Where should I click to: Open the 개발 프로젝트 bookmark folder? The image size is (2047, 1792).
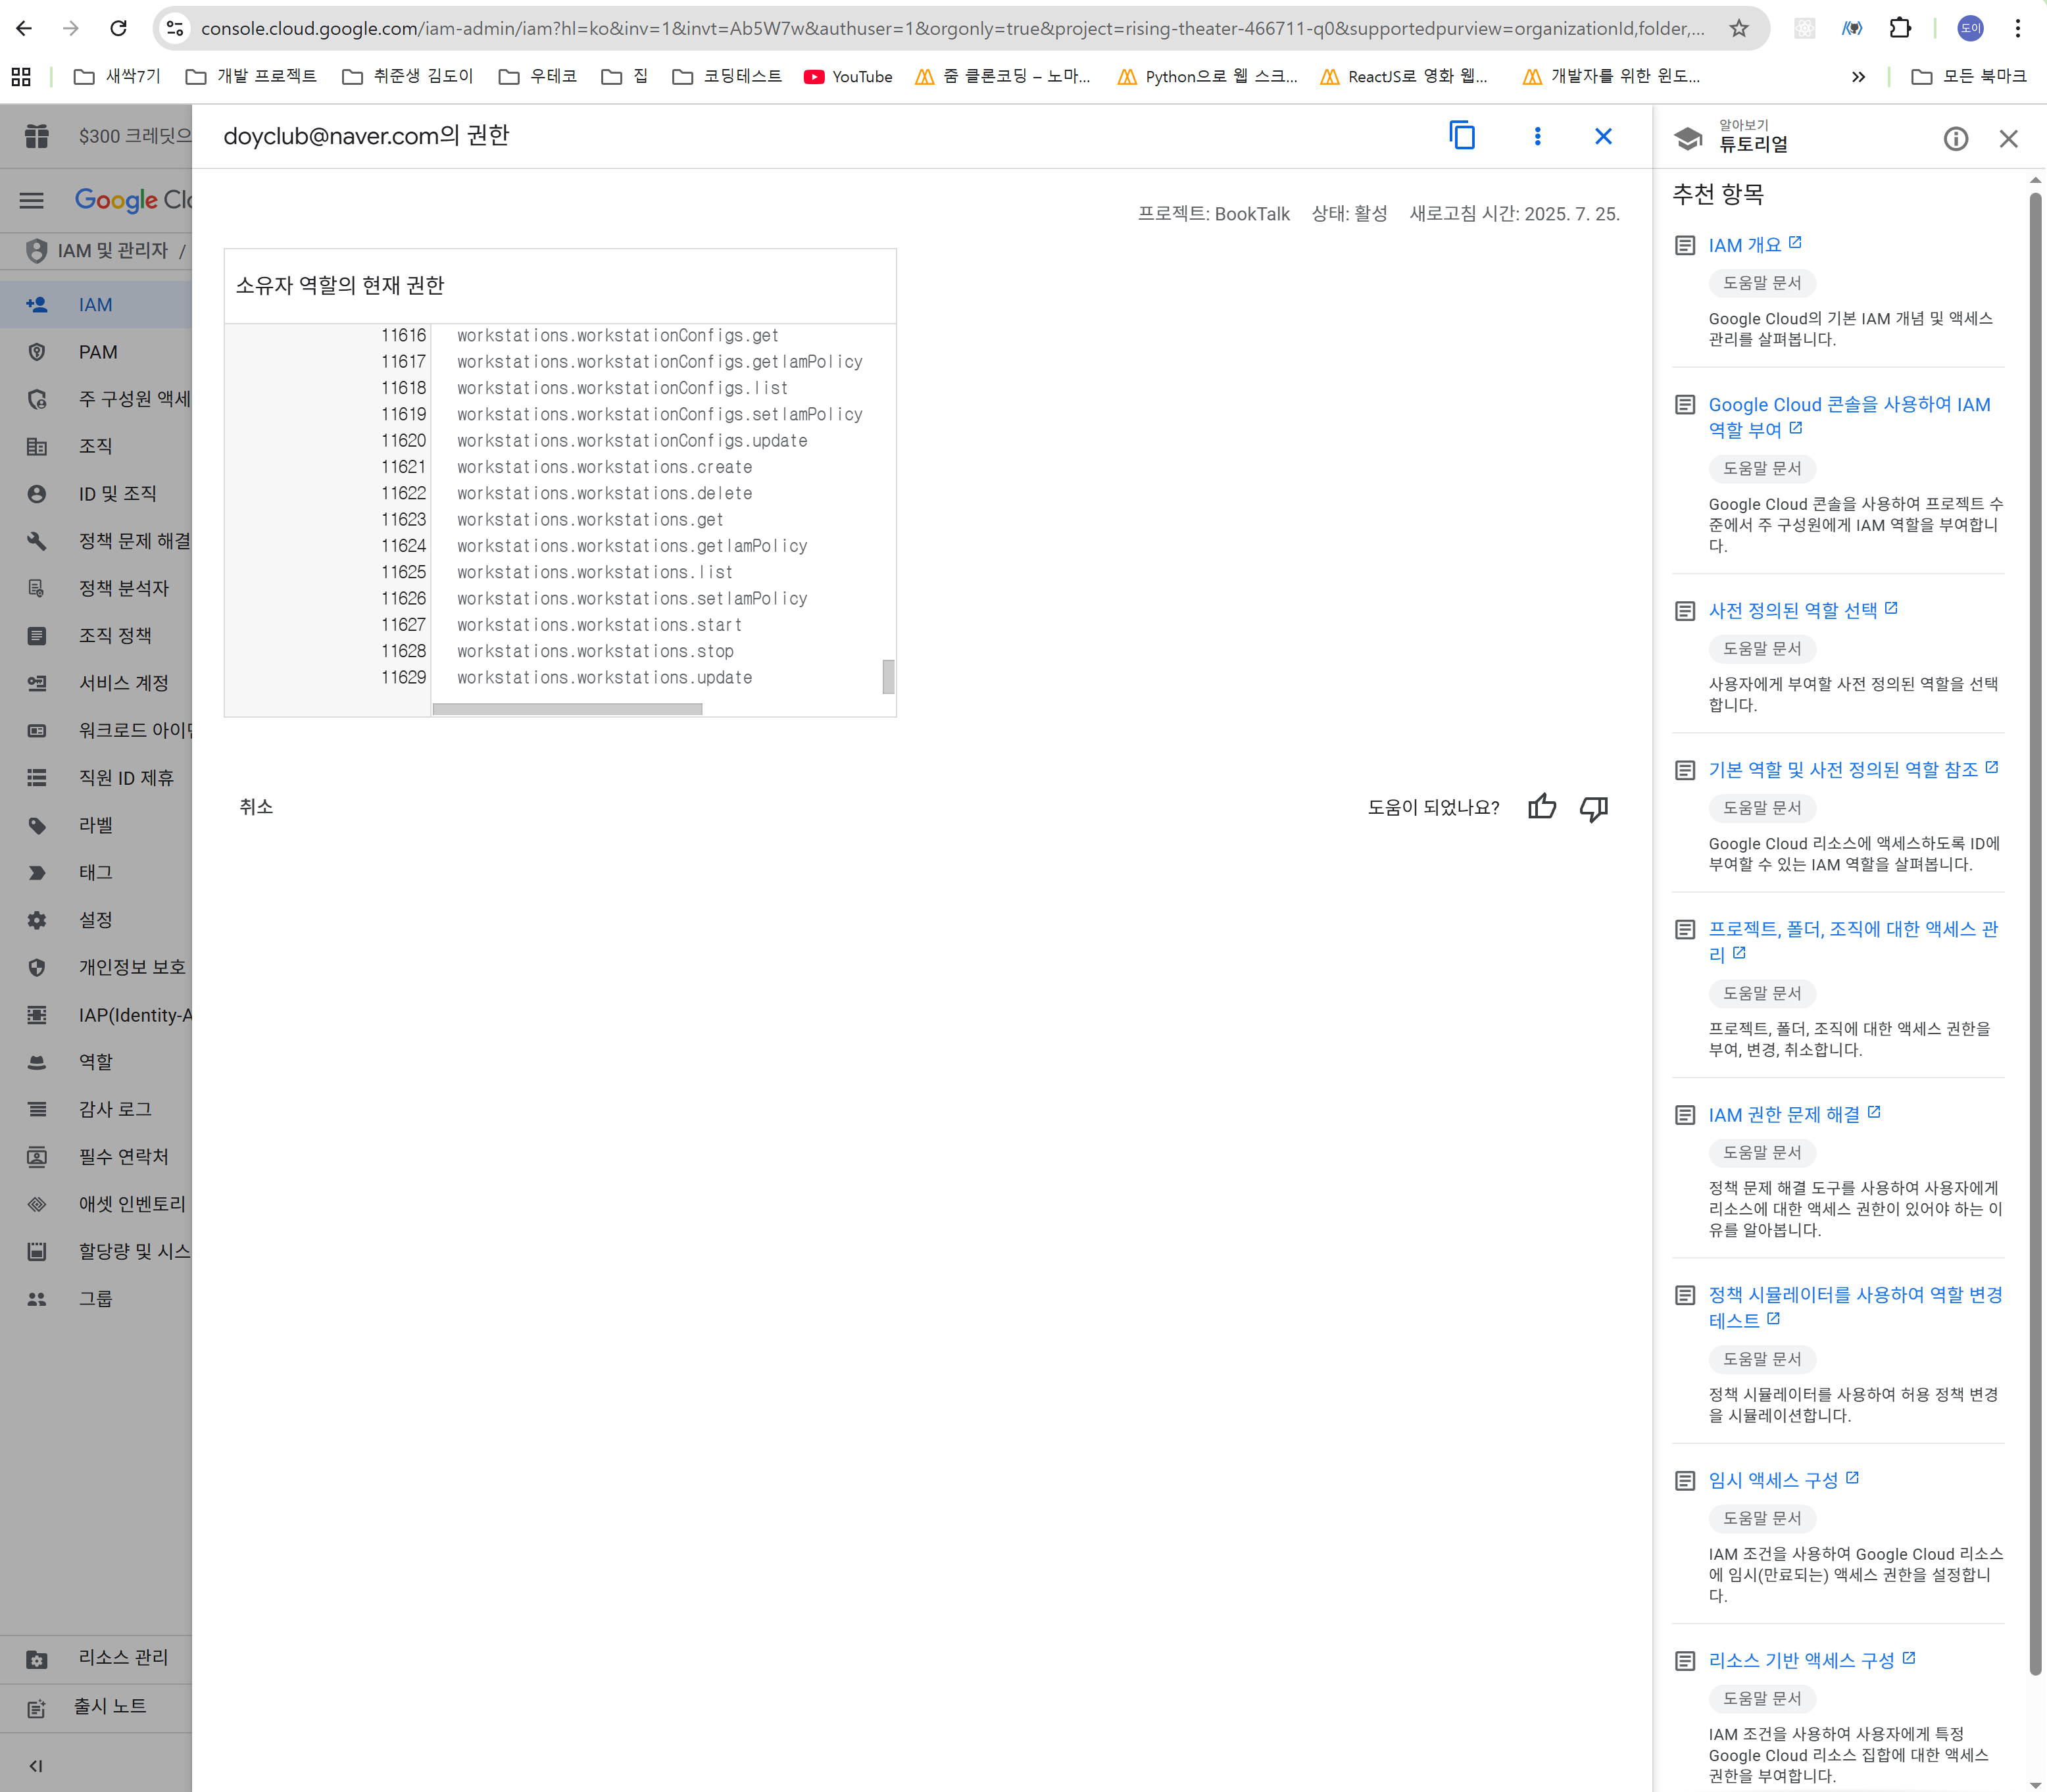(252, 76)
